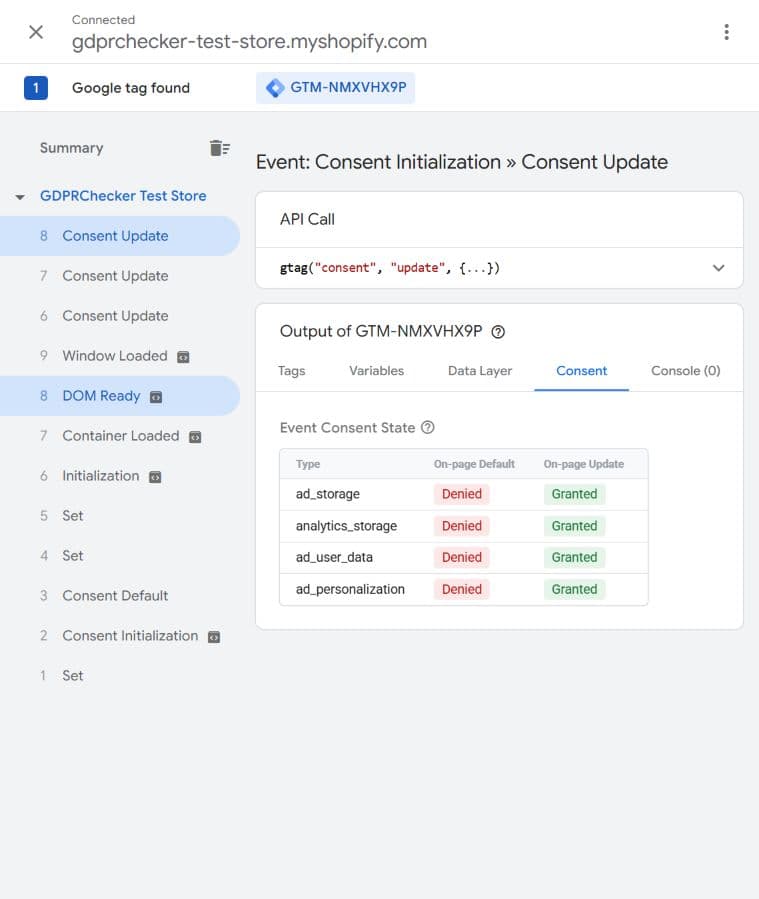Viewport: 759px width, 899px height.
Task: Select event 6 Consent Update
Action: pyautogui.click(x=120, y=316)
